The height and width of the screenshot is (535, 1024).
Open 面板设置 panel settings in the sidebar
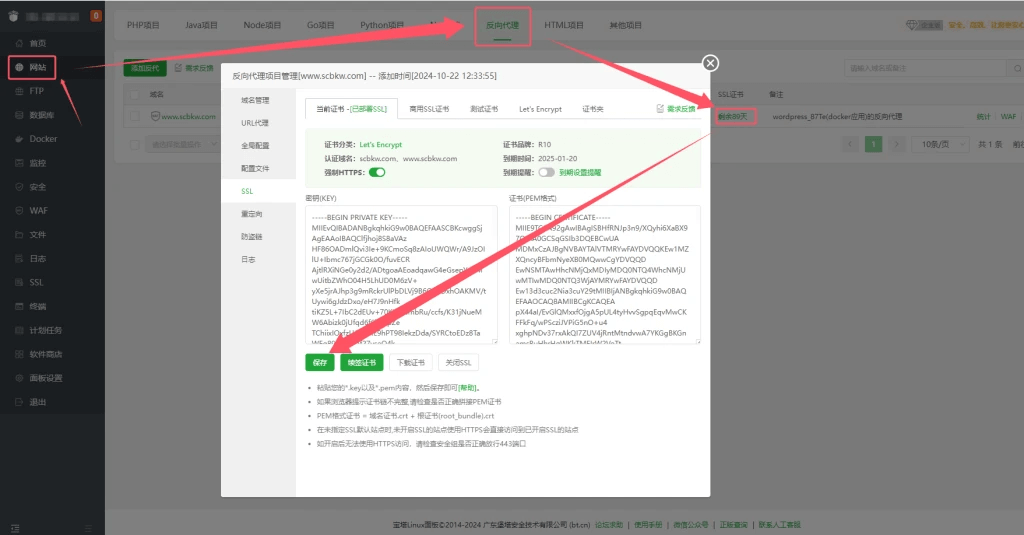46,378
